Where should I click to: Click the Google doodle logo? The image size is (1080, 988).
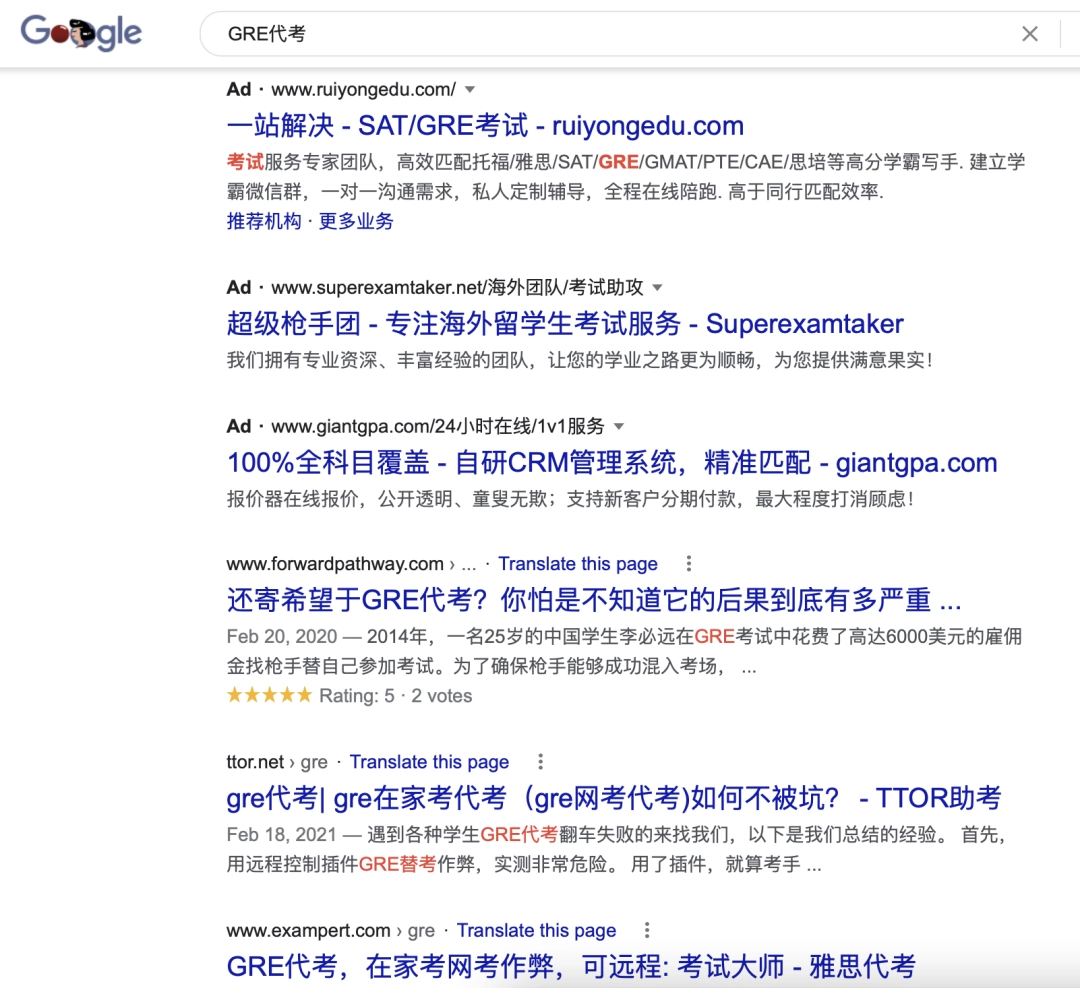pos(81,33)
